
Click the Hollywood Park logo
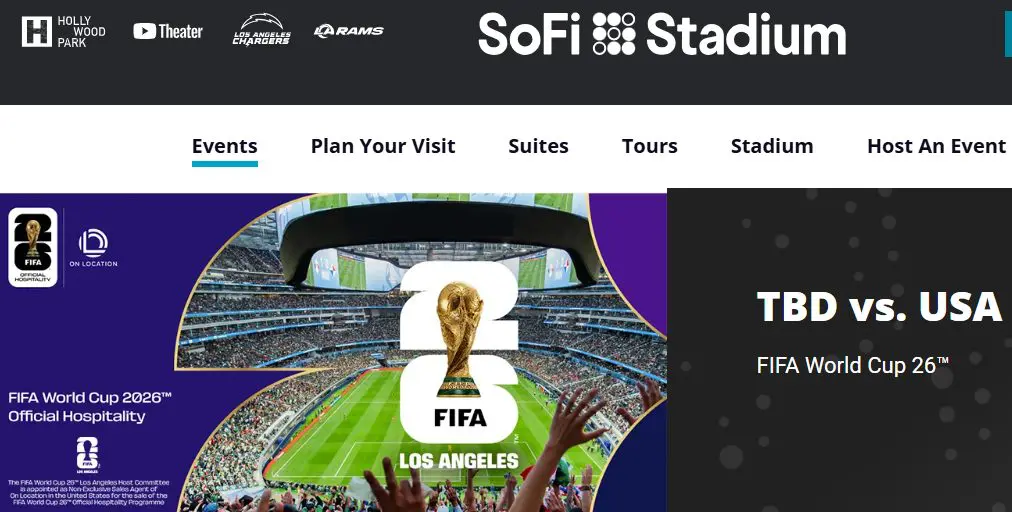(63, 31)
